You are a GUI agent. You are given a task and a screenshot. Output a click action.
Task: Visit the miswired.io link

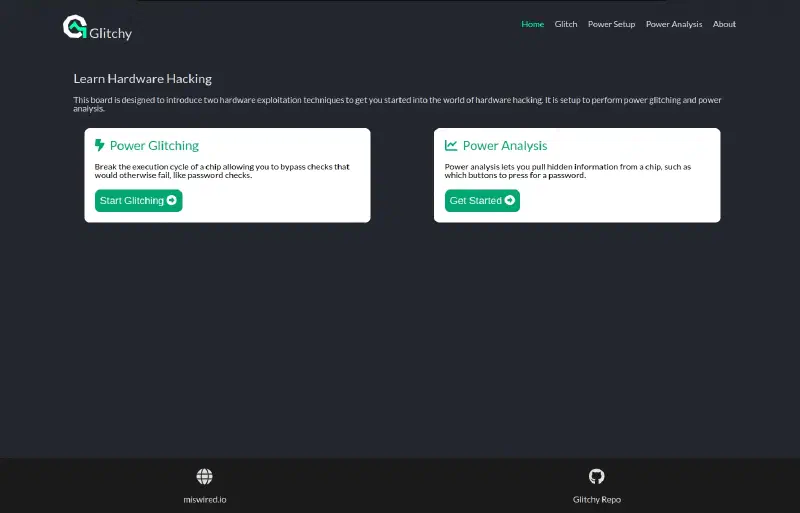[205, 499]
